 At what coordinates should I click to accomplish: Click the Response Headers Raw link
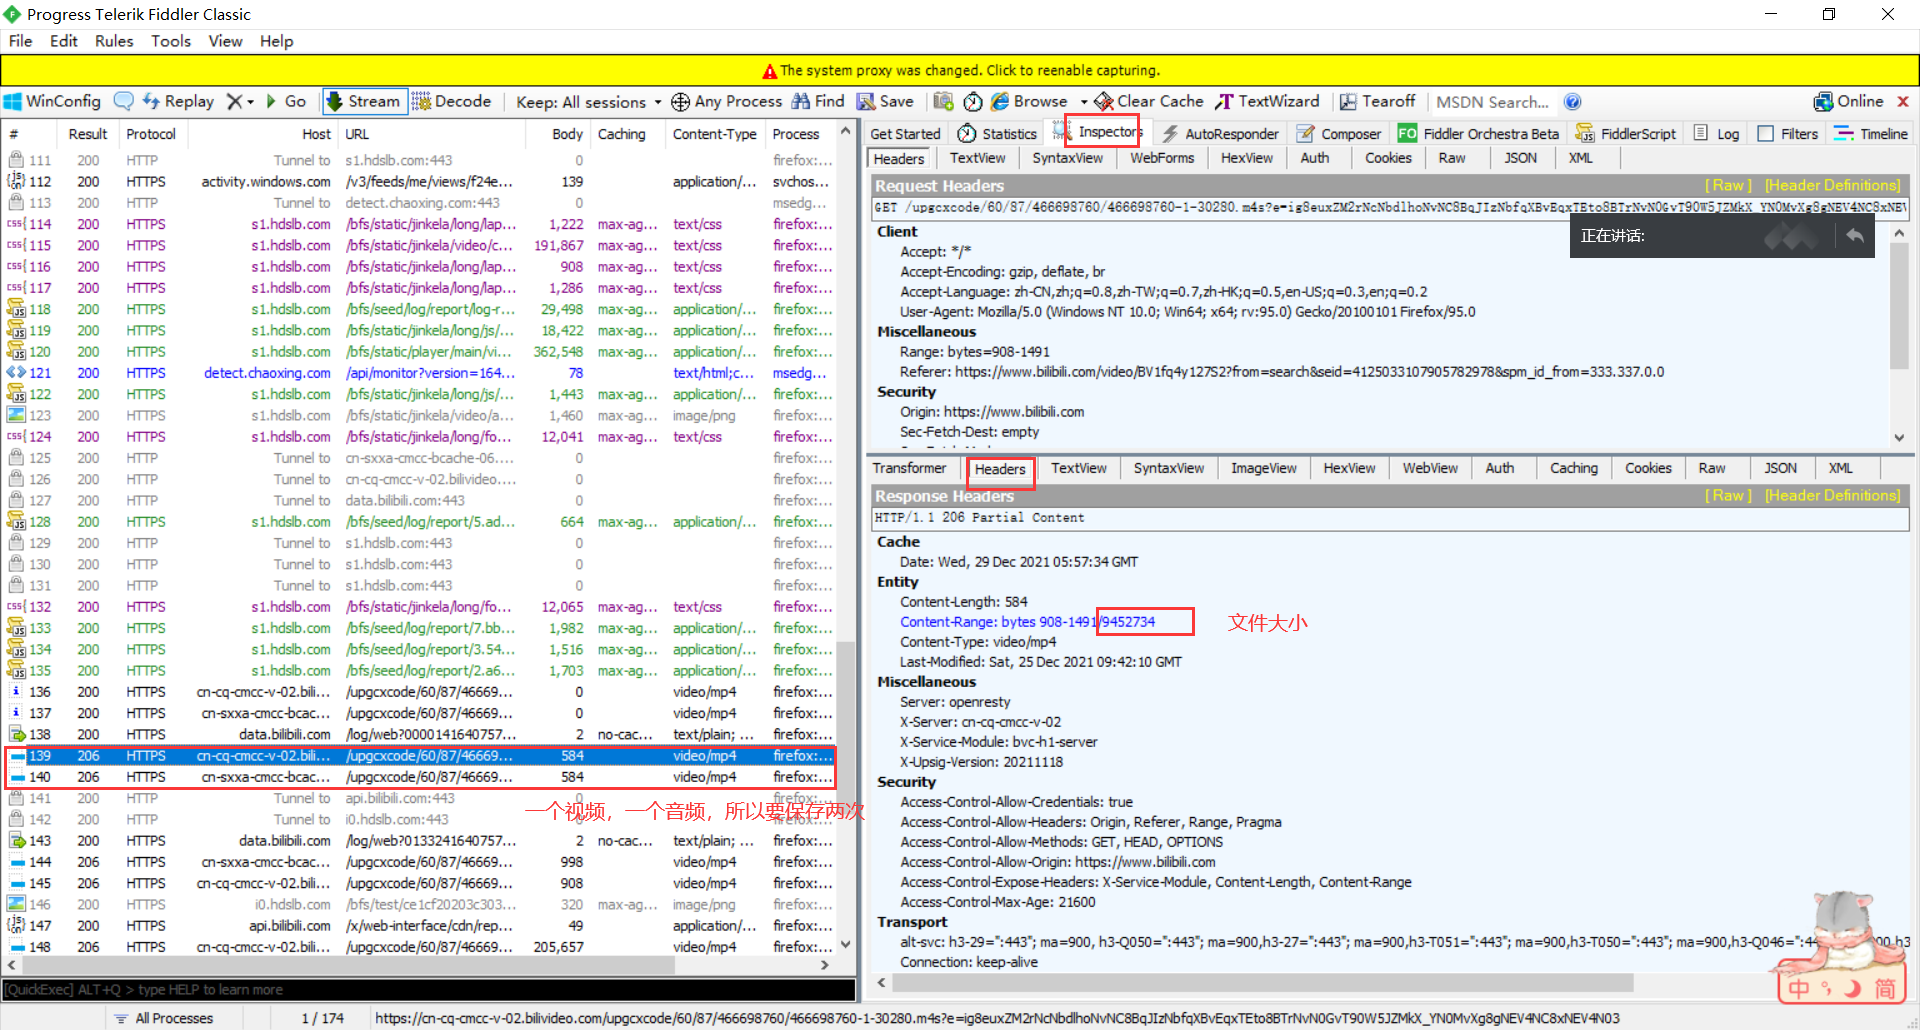coord(1728,495)
